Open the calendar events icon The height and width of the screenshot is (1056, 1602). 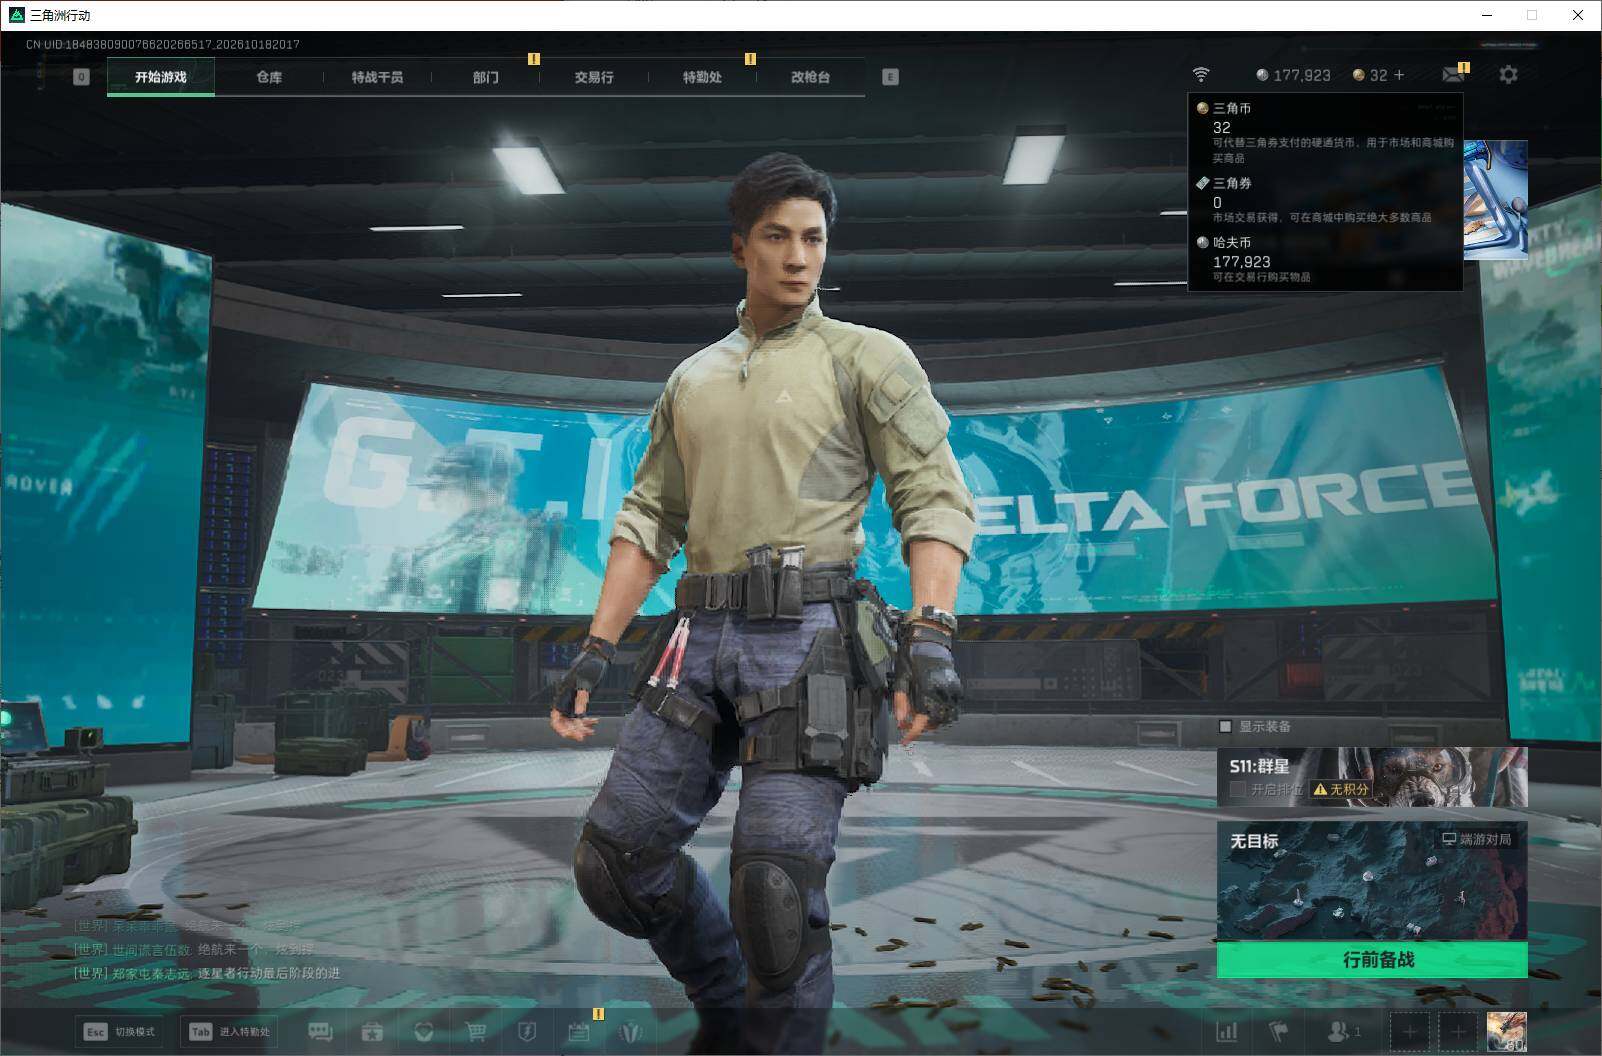(x=578, y=1031)
